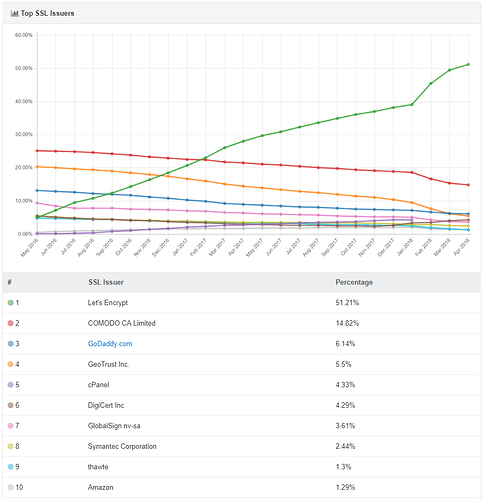Click the Percentage column header
484x499 pixels.
tap(354, 282)
